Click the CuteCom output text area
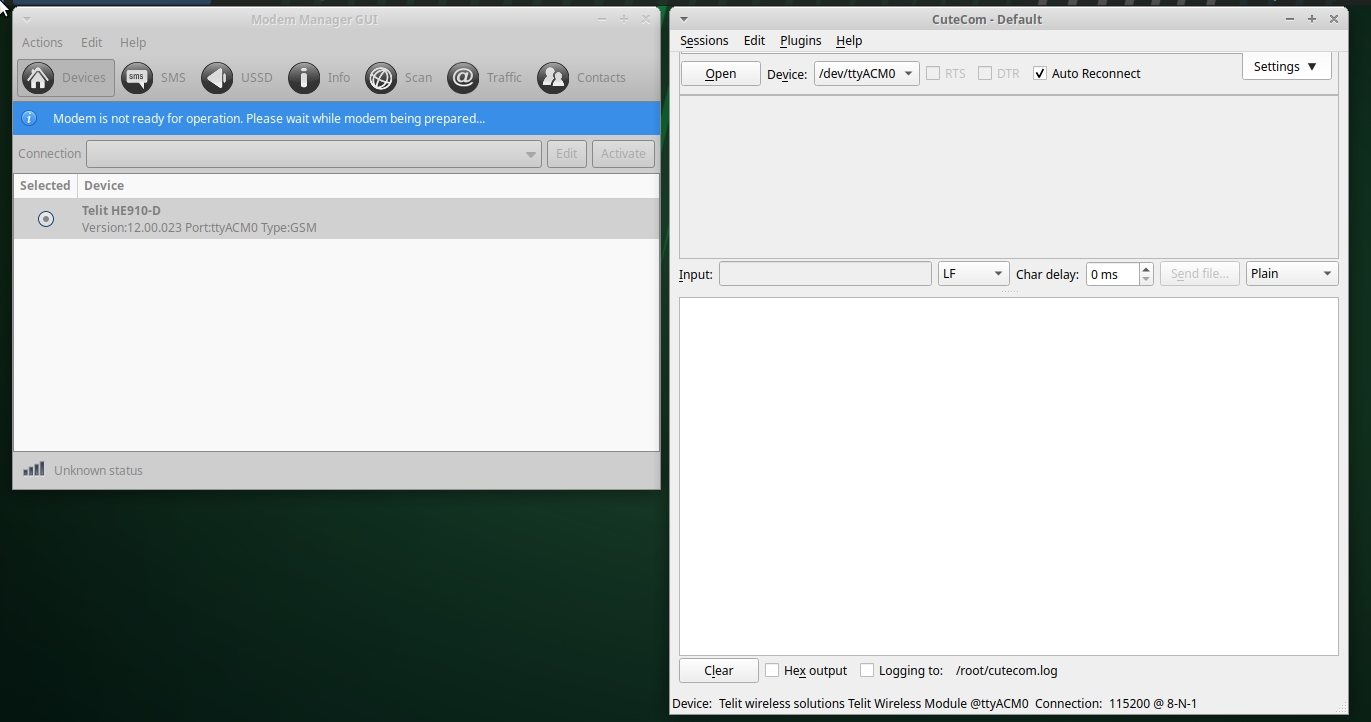 [1008, 476]
